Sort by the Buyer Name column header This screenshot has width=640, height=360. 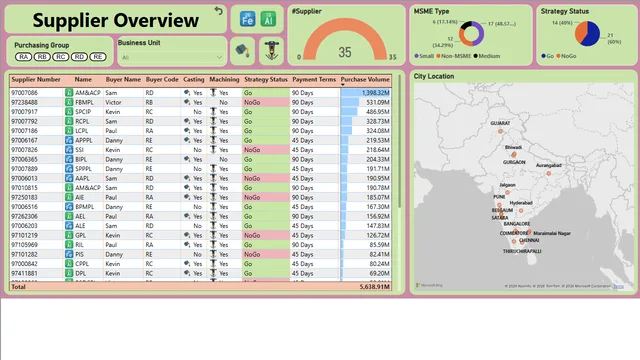click(x=123, y=80)
